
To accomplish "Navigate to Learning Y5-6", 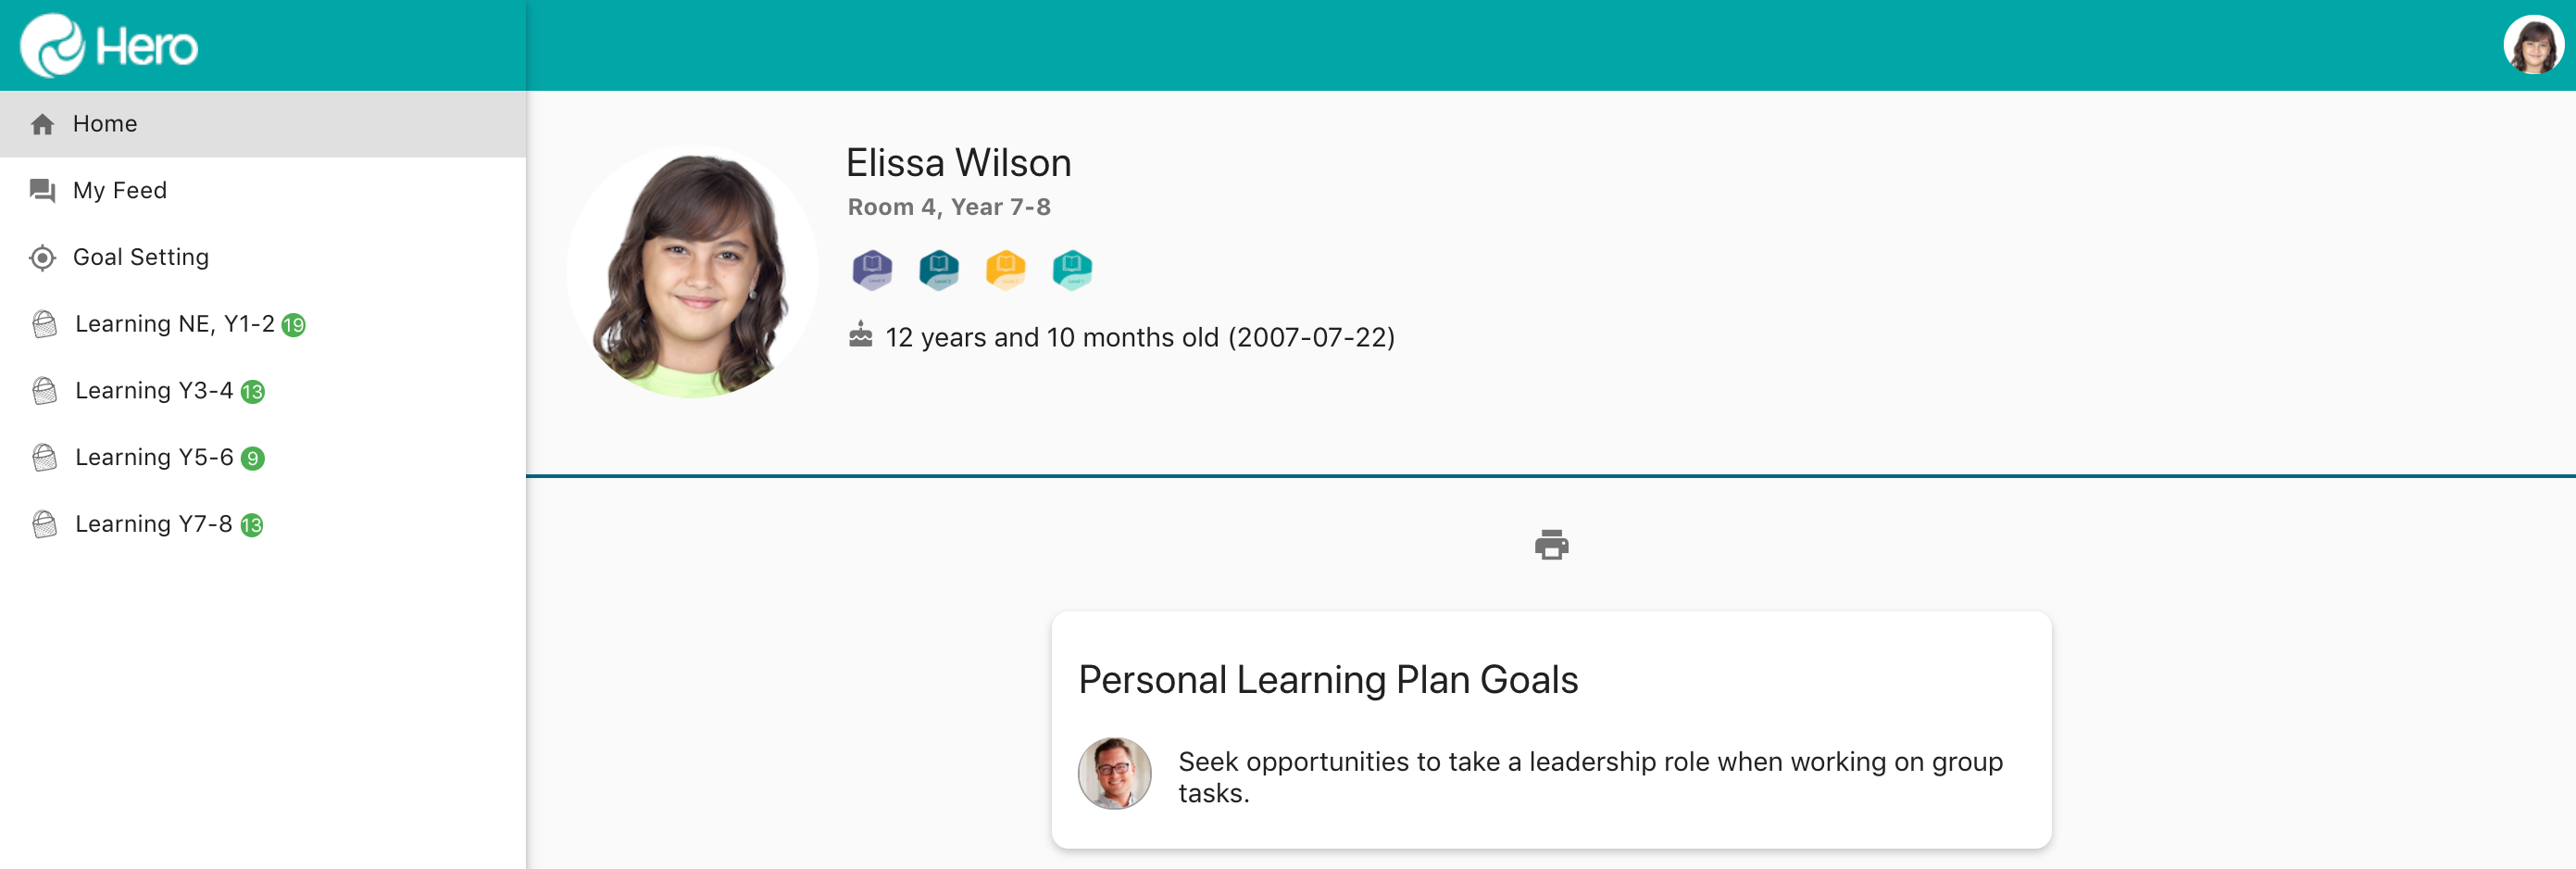I will (x=154, y=457).
